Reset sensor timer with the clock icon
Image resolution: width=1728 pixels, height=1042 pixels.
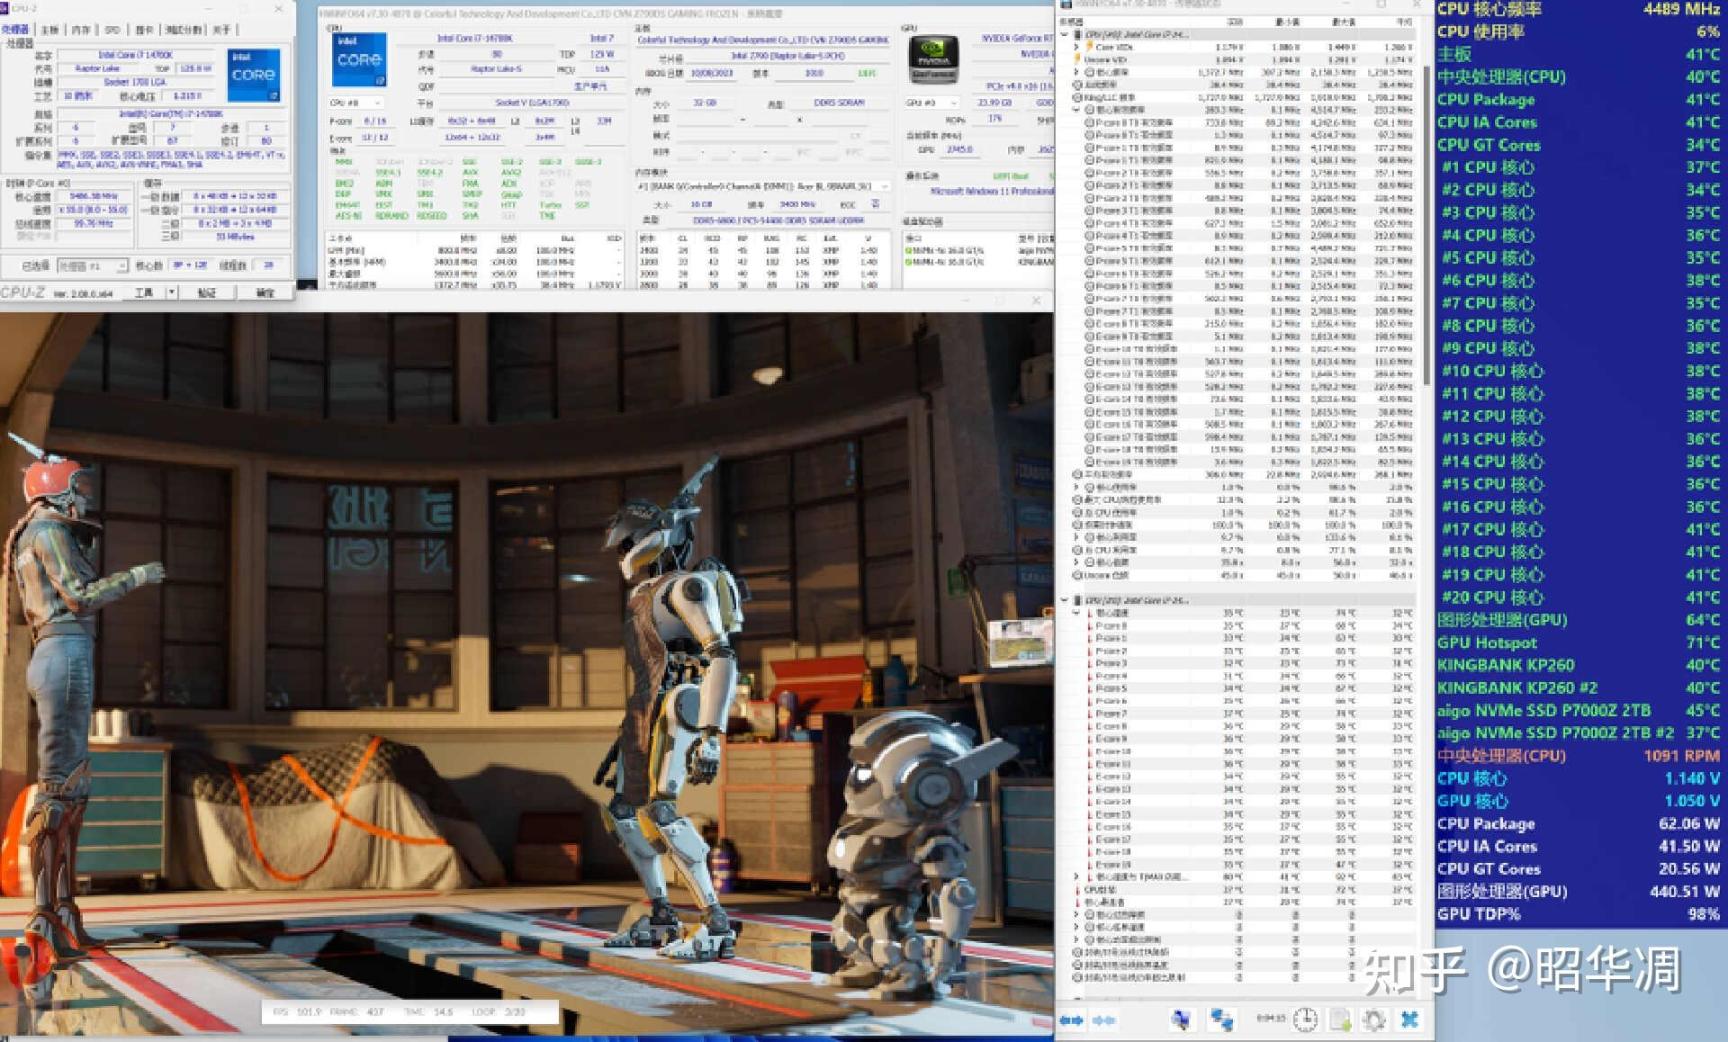1305,1020
